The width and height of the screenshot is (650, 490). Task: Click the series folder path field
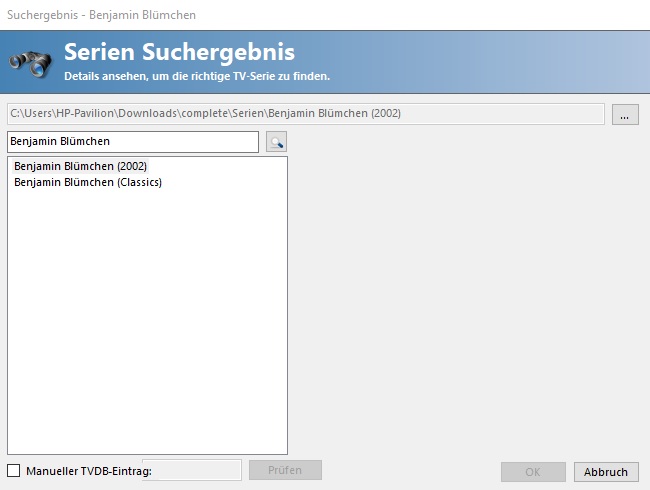[306, 114]
